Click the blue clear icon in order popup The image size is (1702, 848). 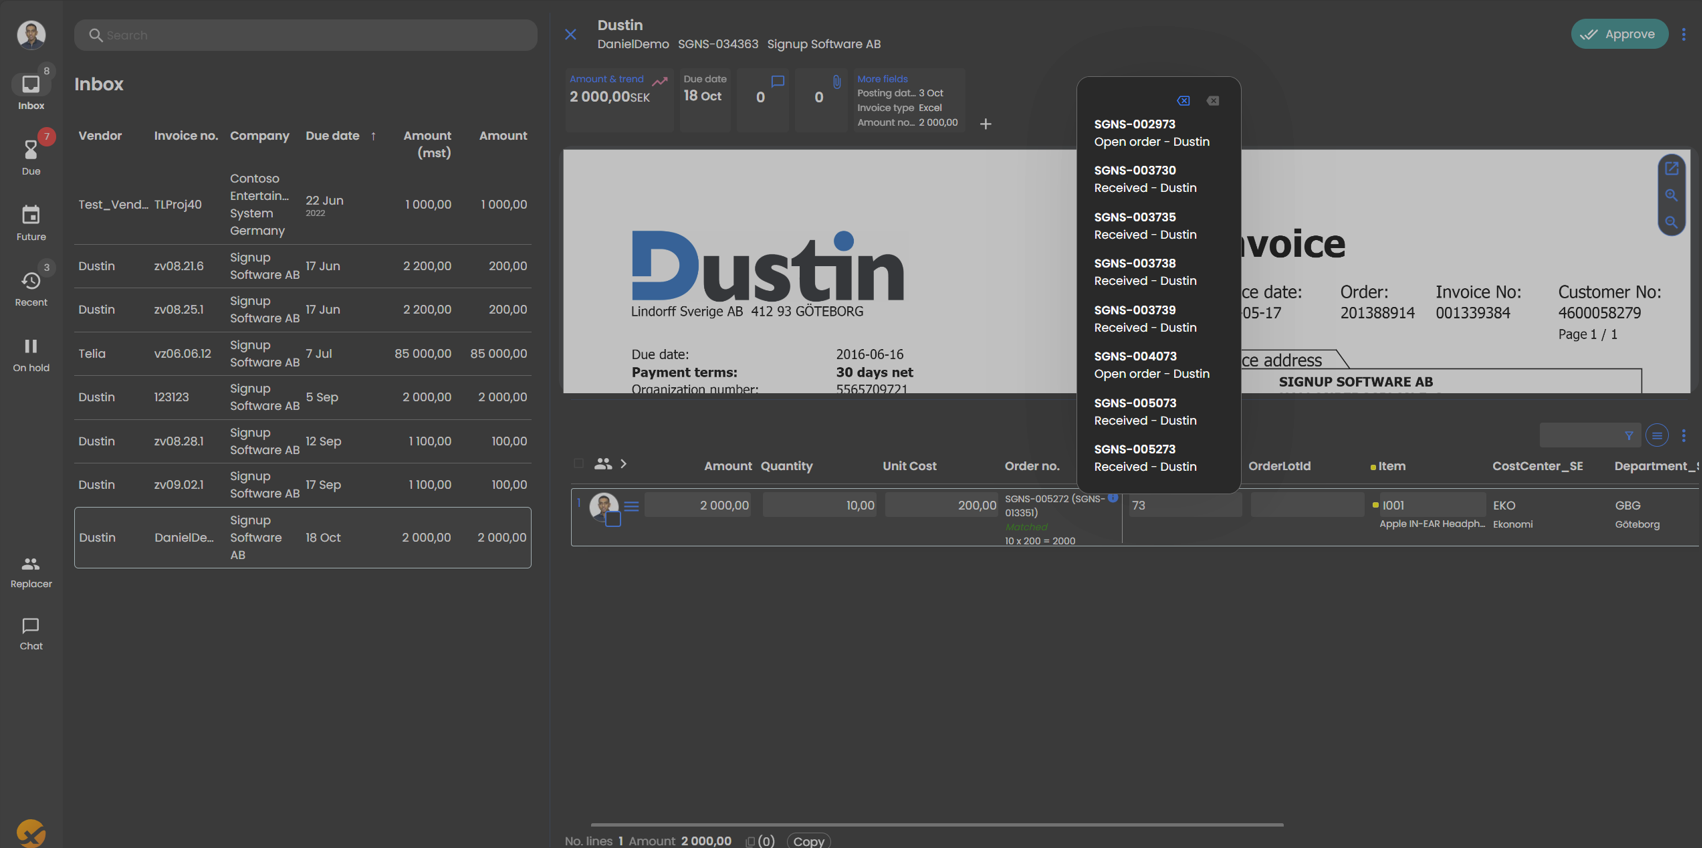coord(1183,101)
